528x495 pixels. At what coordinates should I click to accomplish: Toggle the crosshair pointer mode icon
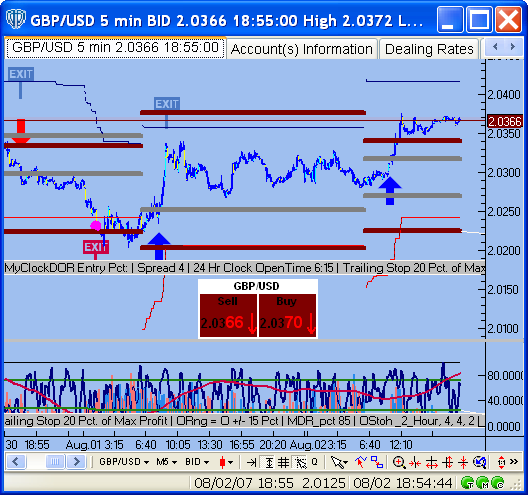(301, 463)
